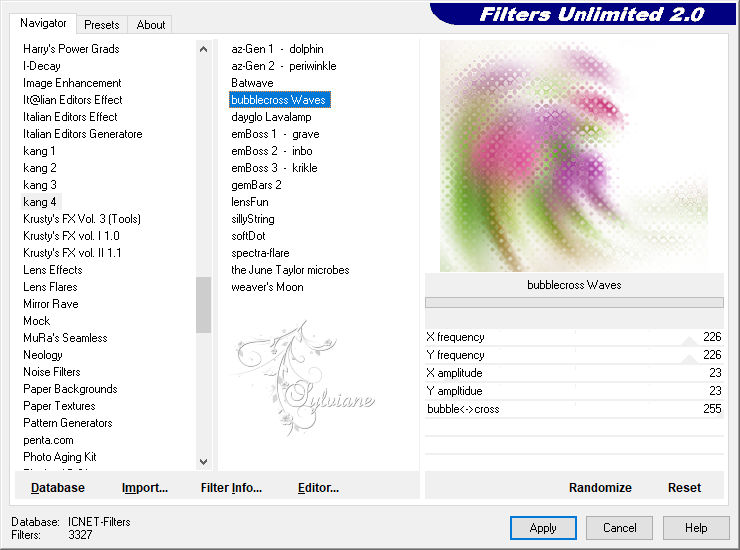
Task: Choose the softDot filter
Action: [x=248, y=236]
